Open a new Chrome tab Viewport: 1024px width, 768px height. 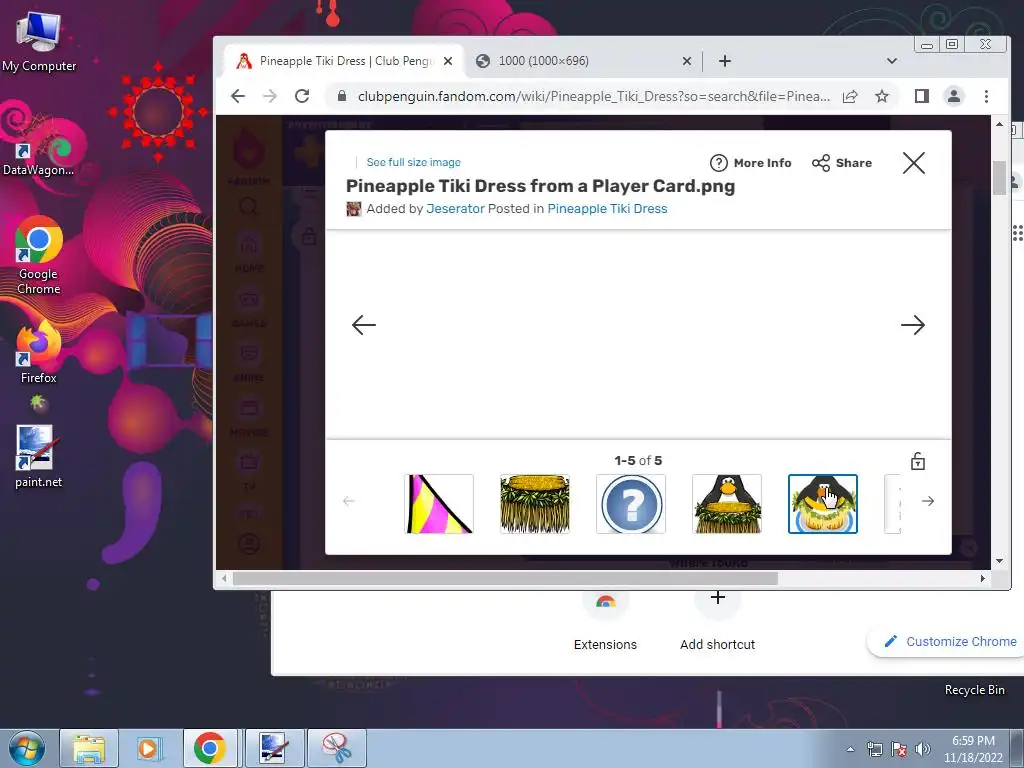(724, 61)
